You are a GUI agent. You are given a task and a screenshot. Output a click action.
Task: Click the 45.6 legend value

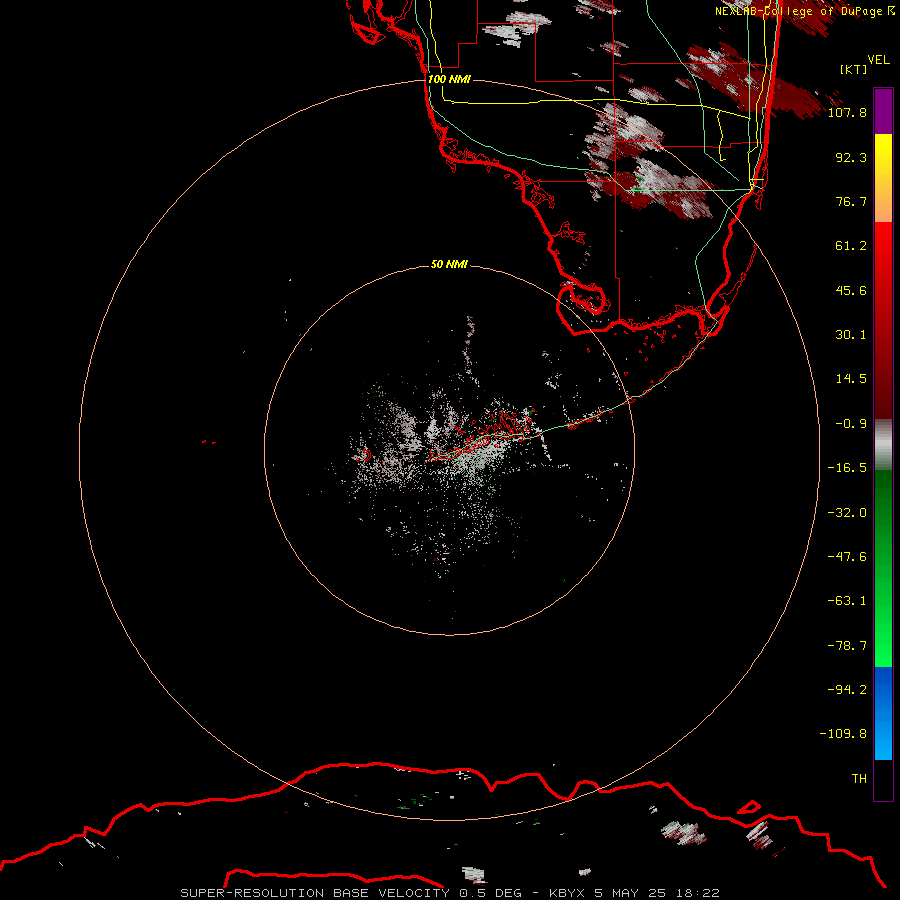[x=851, y=290]
